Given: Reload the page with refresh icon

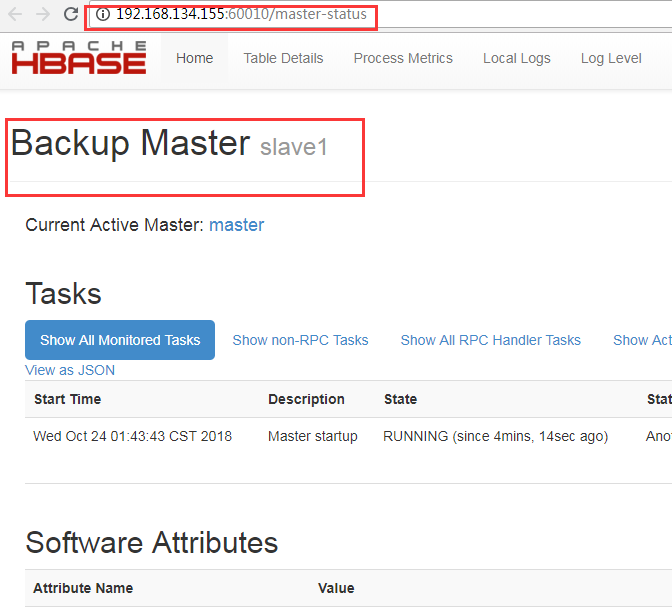Looking at the screenshot, I should click(x=71, y=14).
